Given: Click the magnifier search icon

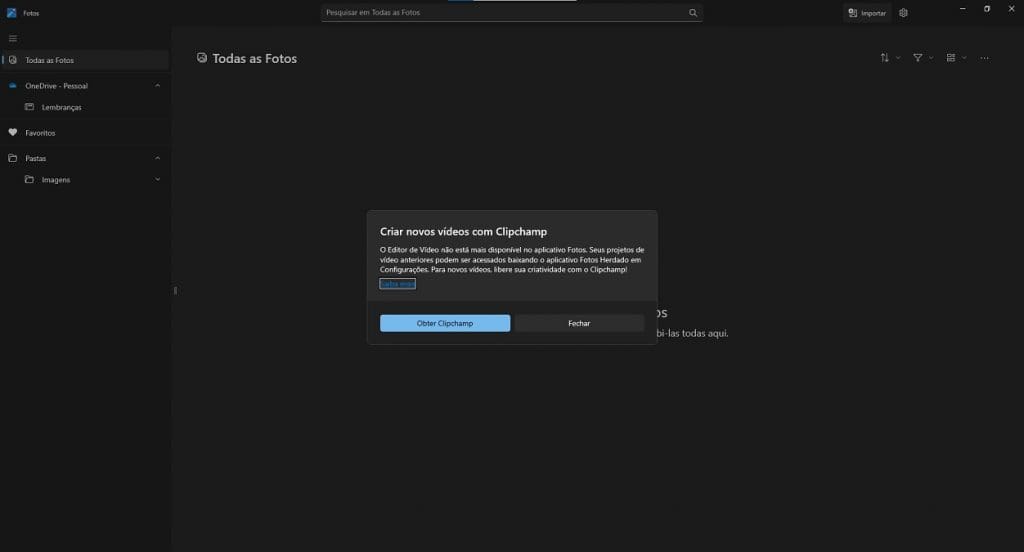Looking at the screenshot, I should click(x=693, y=12).
